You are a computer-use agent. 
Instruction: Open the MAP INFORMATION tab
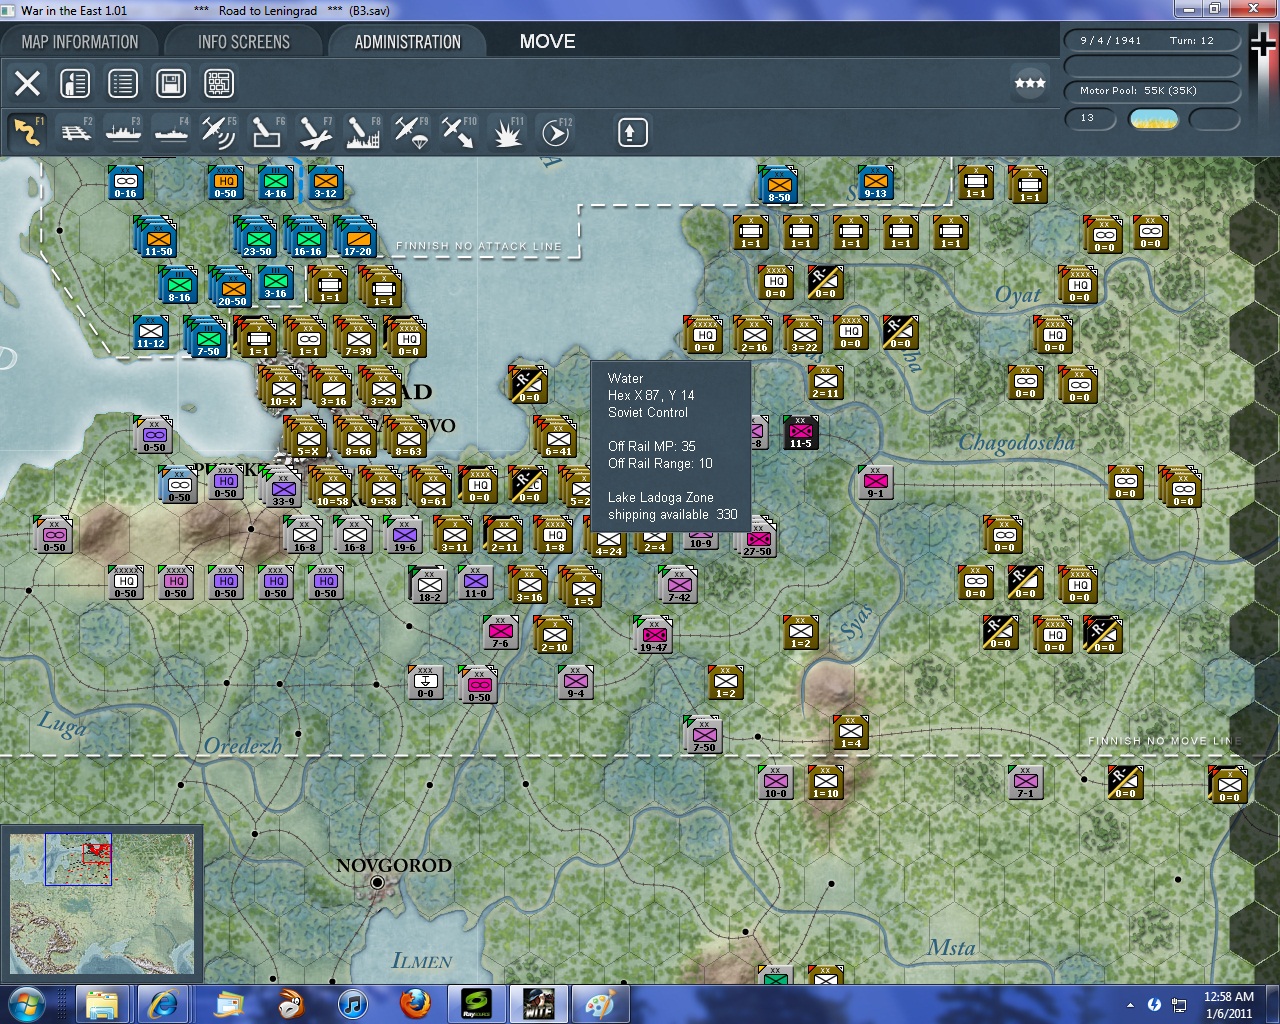click(80, 42)
